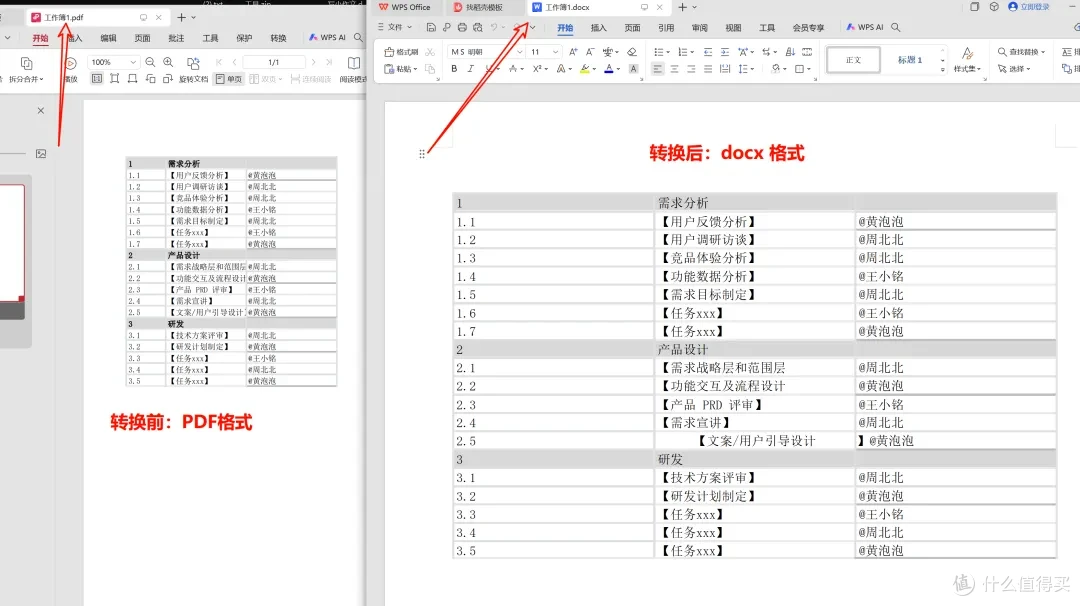The width and height of the screenshot is (1080, 606).
Task: Enable Double Page (双页) view in PDF
Action: pos(265,79)
